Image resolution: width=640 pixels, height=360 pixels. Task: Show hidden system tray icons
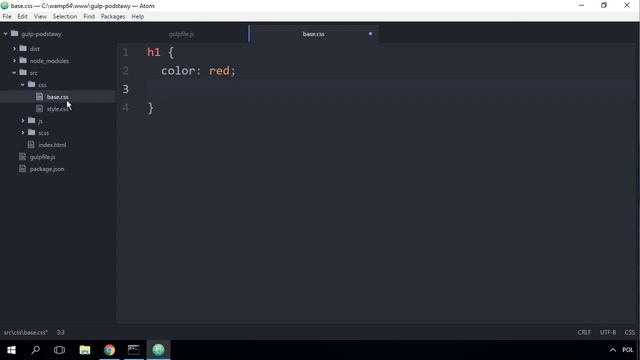click(613, 350)
